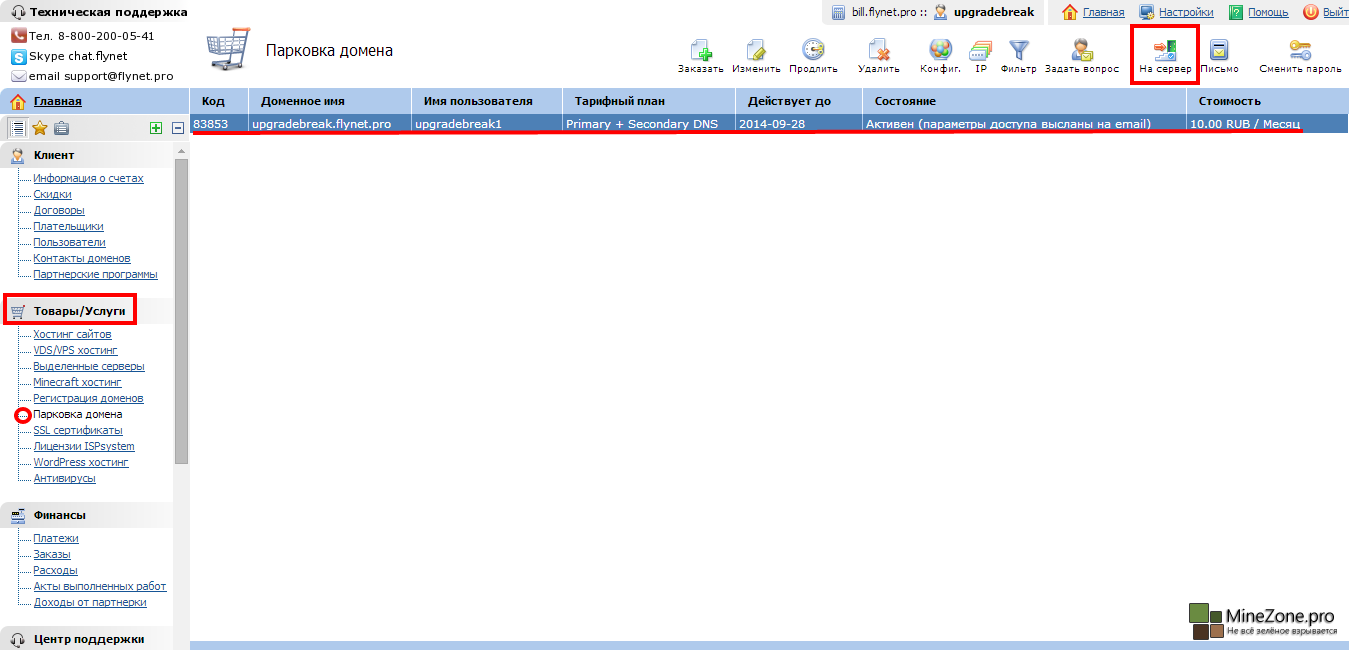Open Платежи link under Финансы
This screenshot has height=650, width=1349.
pyautogui.click(x=56, y=538)
